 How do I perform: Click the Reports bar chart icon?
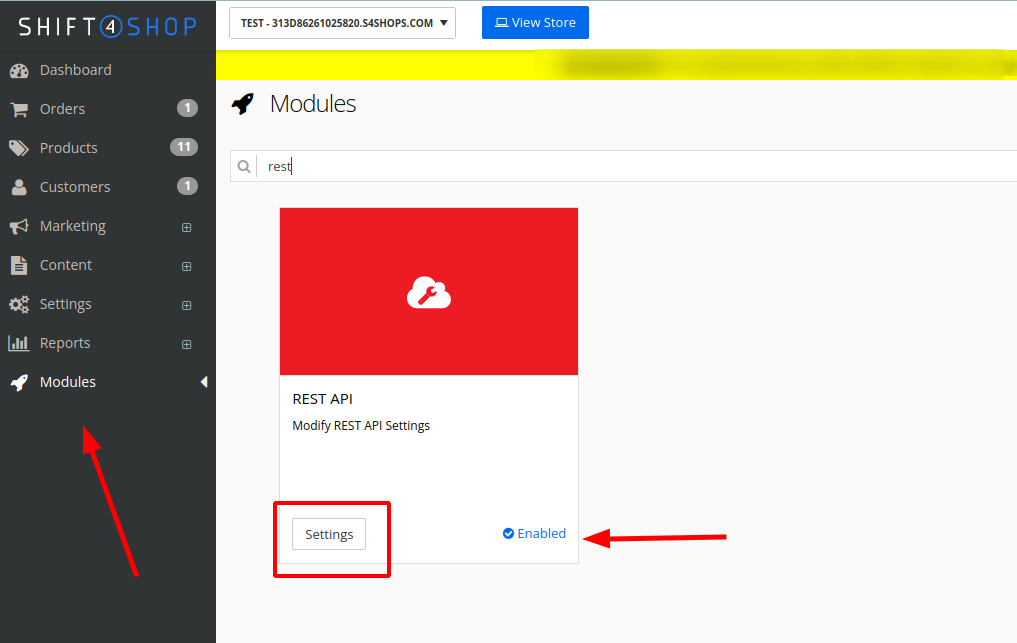point(19,343)
